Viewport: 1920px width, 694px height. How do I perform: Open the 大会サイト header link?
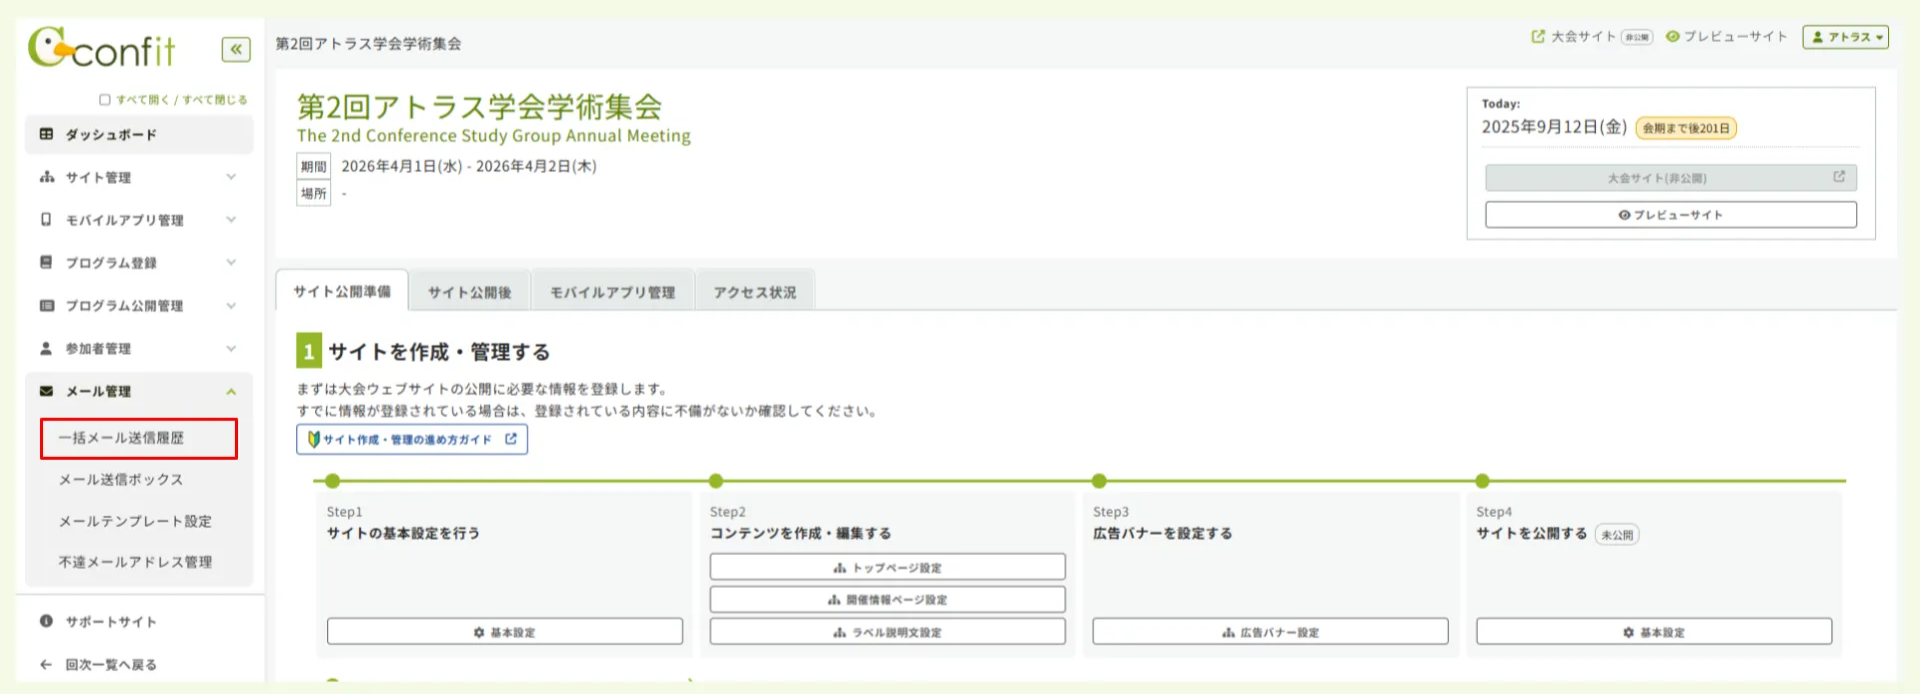(1583, 37)
